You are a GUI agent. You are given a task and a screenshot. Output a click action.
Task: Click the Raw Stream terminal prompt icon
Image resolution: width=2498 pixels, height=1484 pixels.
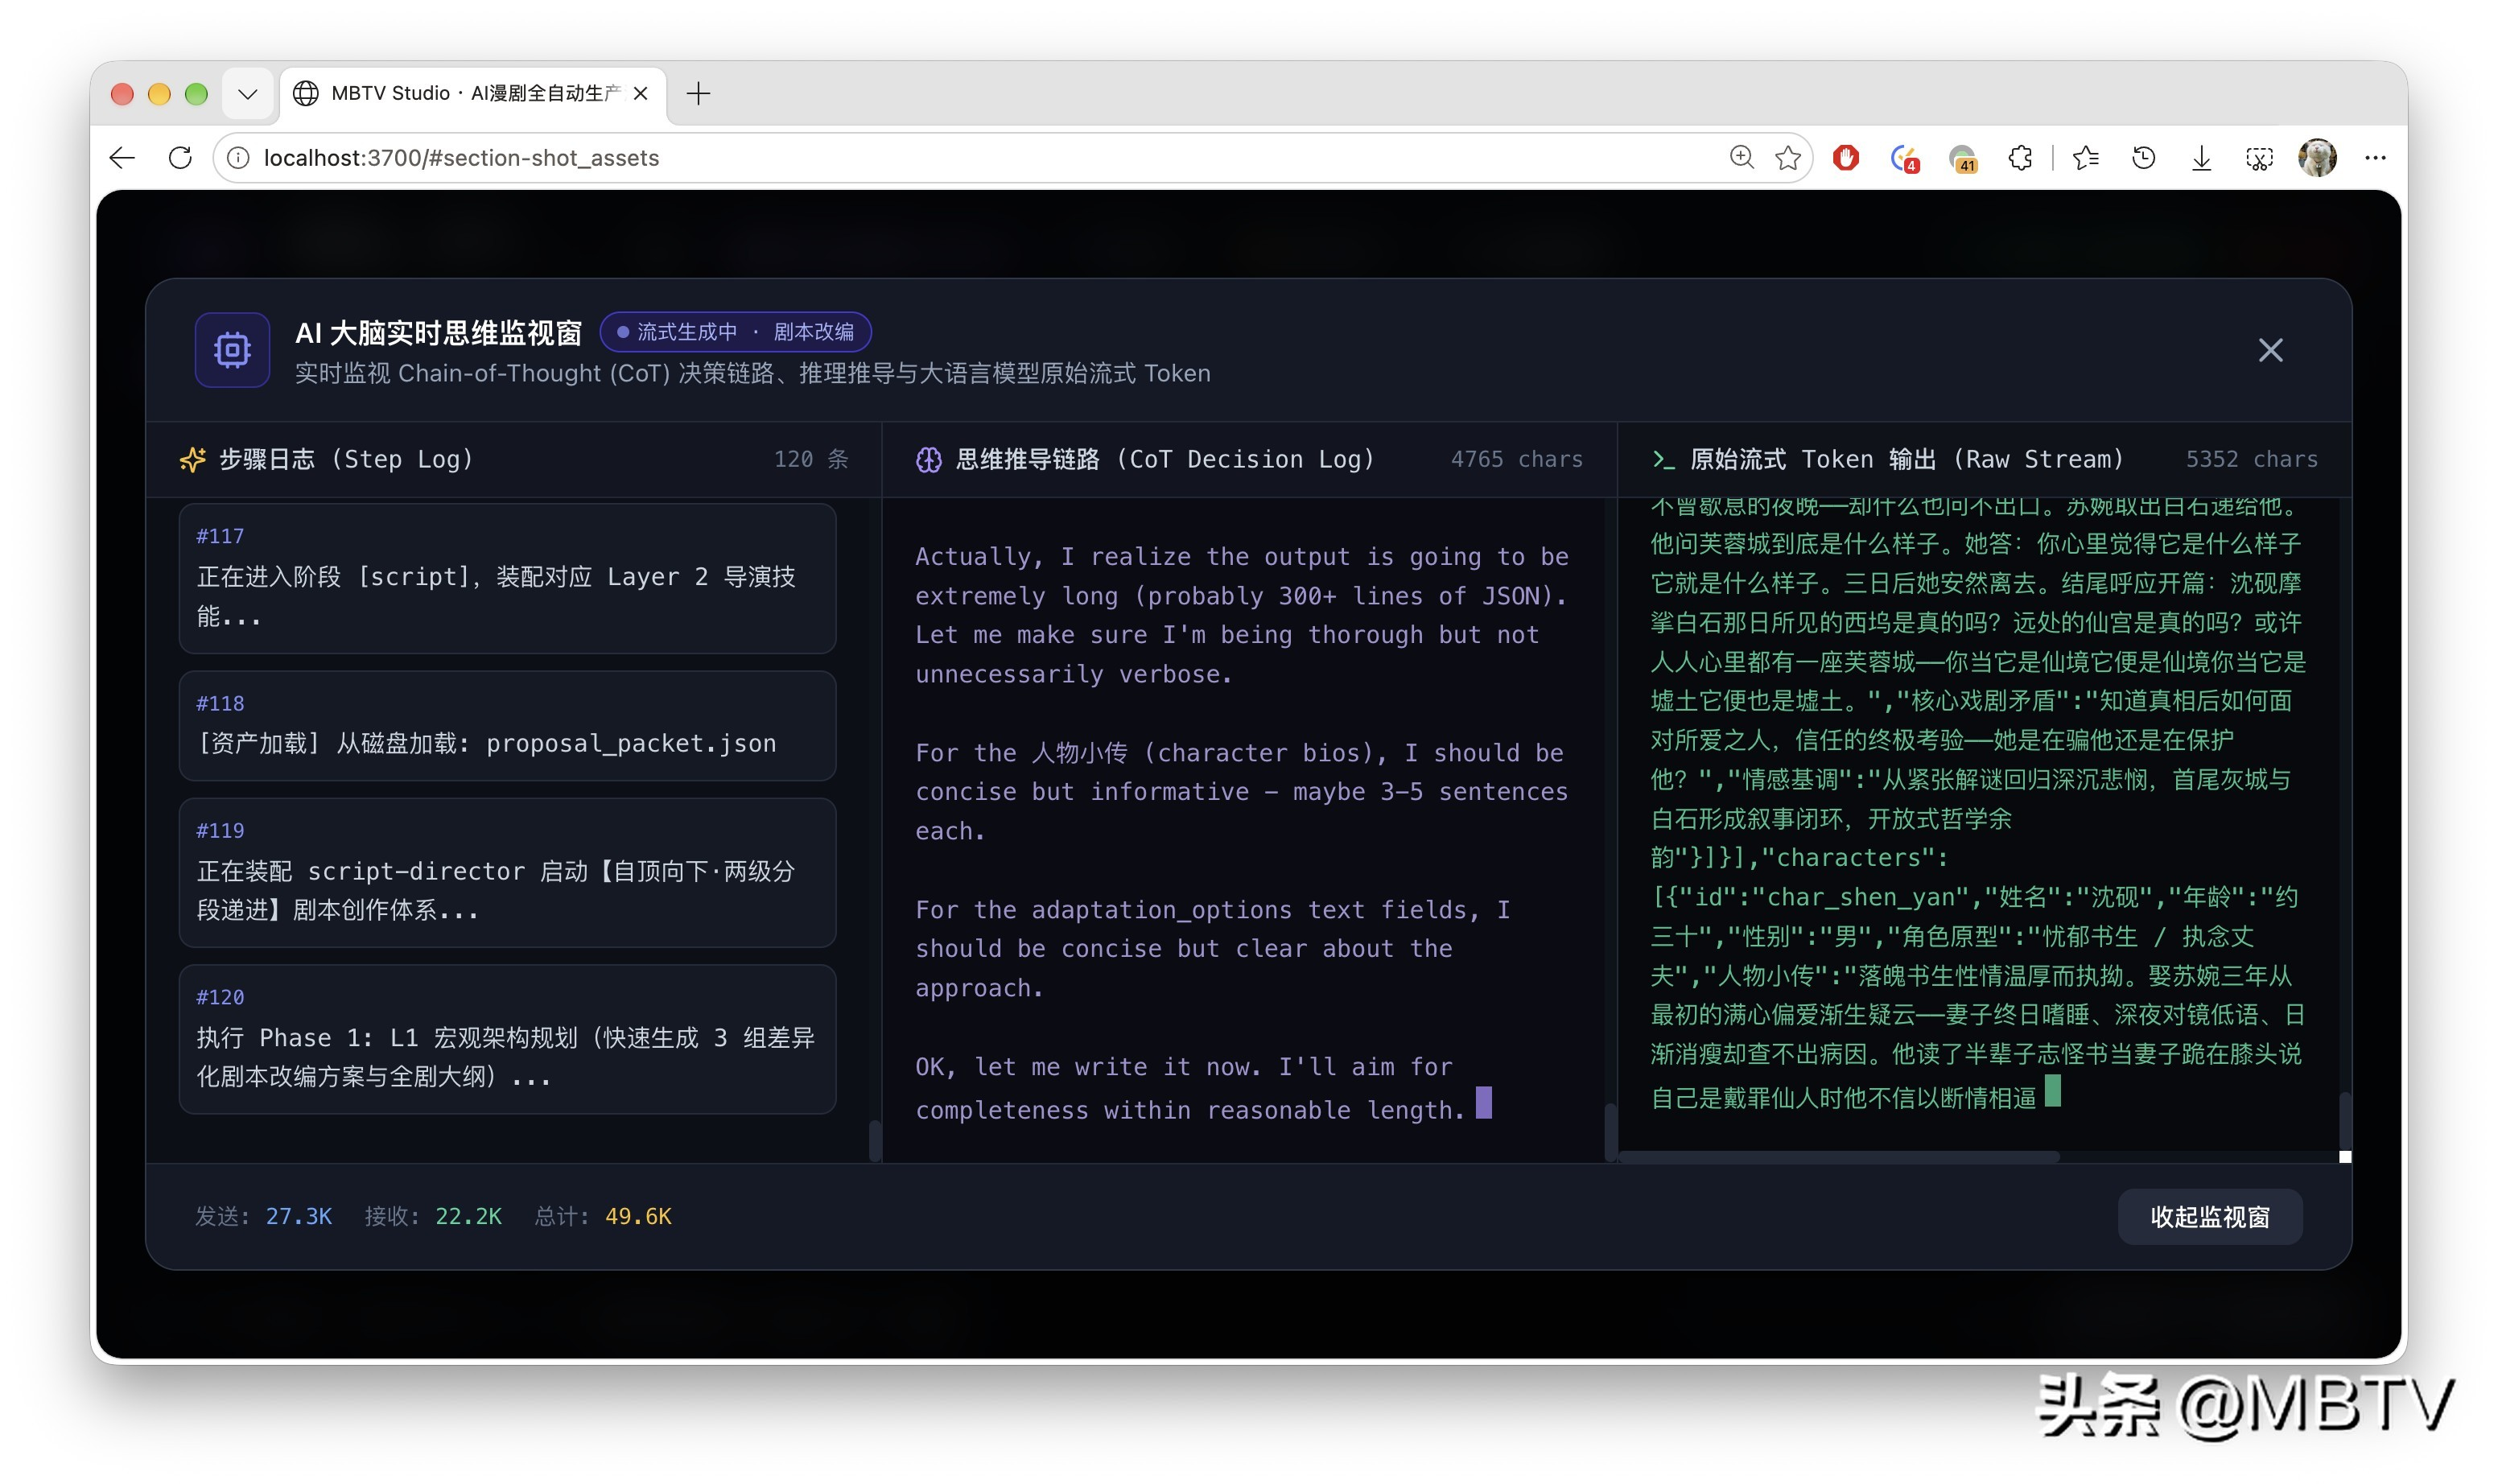[1663, 459]
